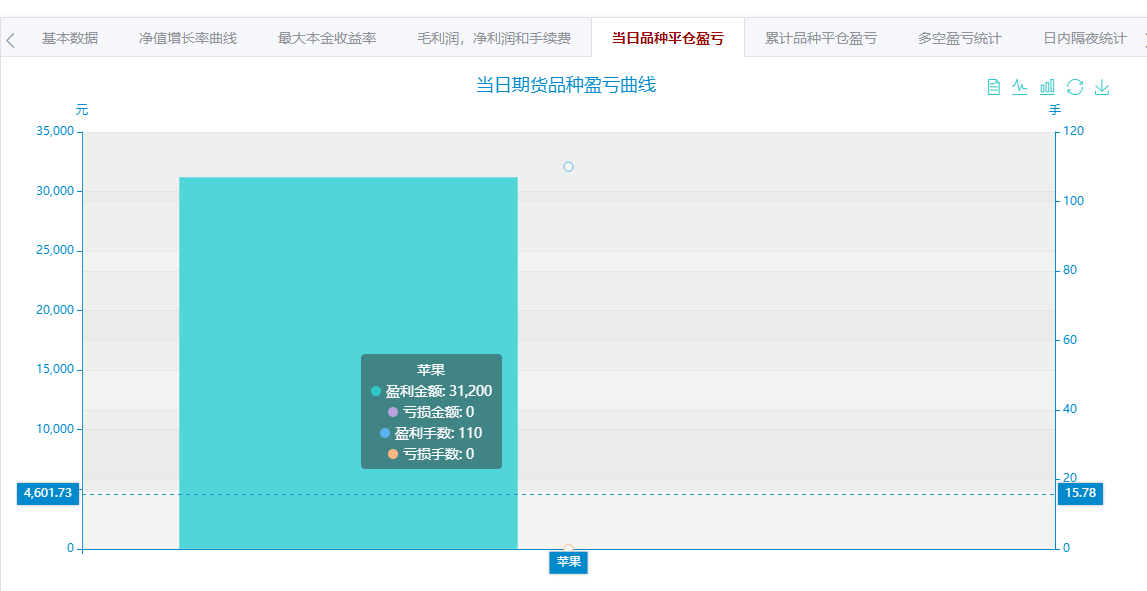This screenshot has width=1147, height=591.
Task: Click the 盈利手数 data point circle
Action: point(568,167)
